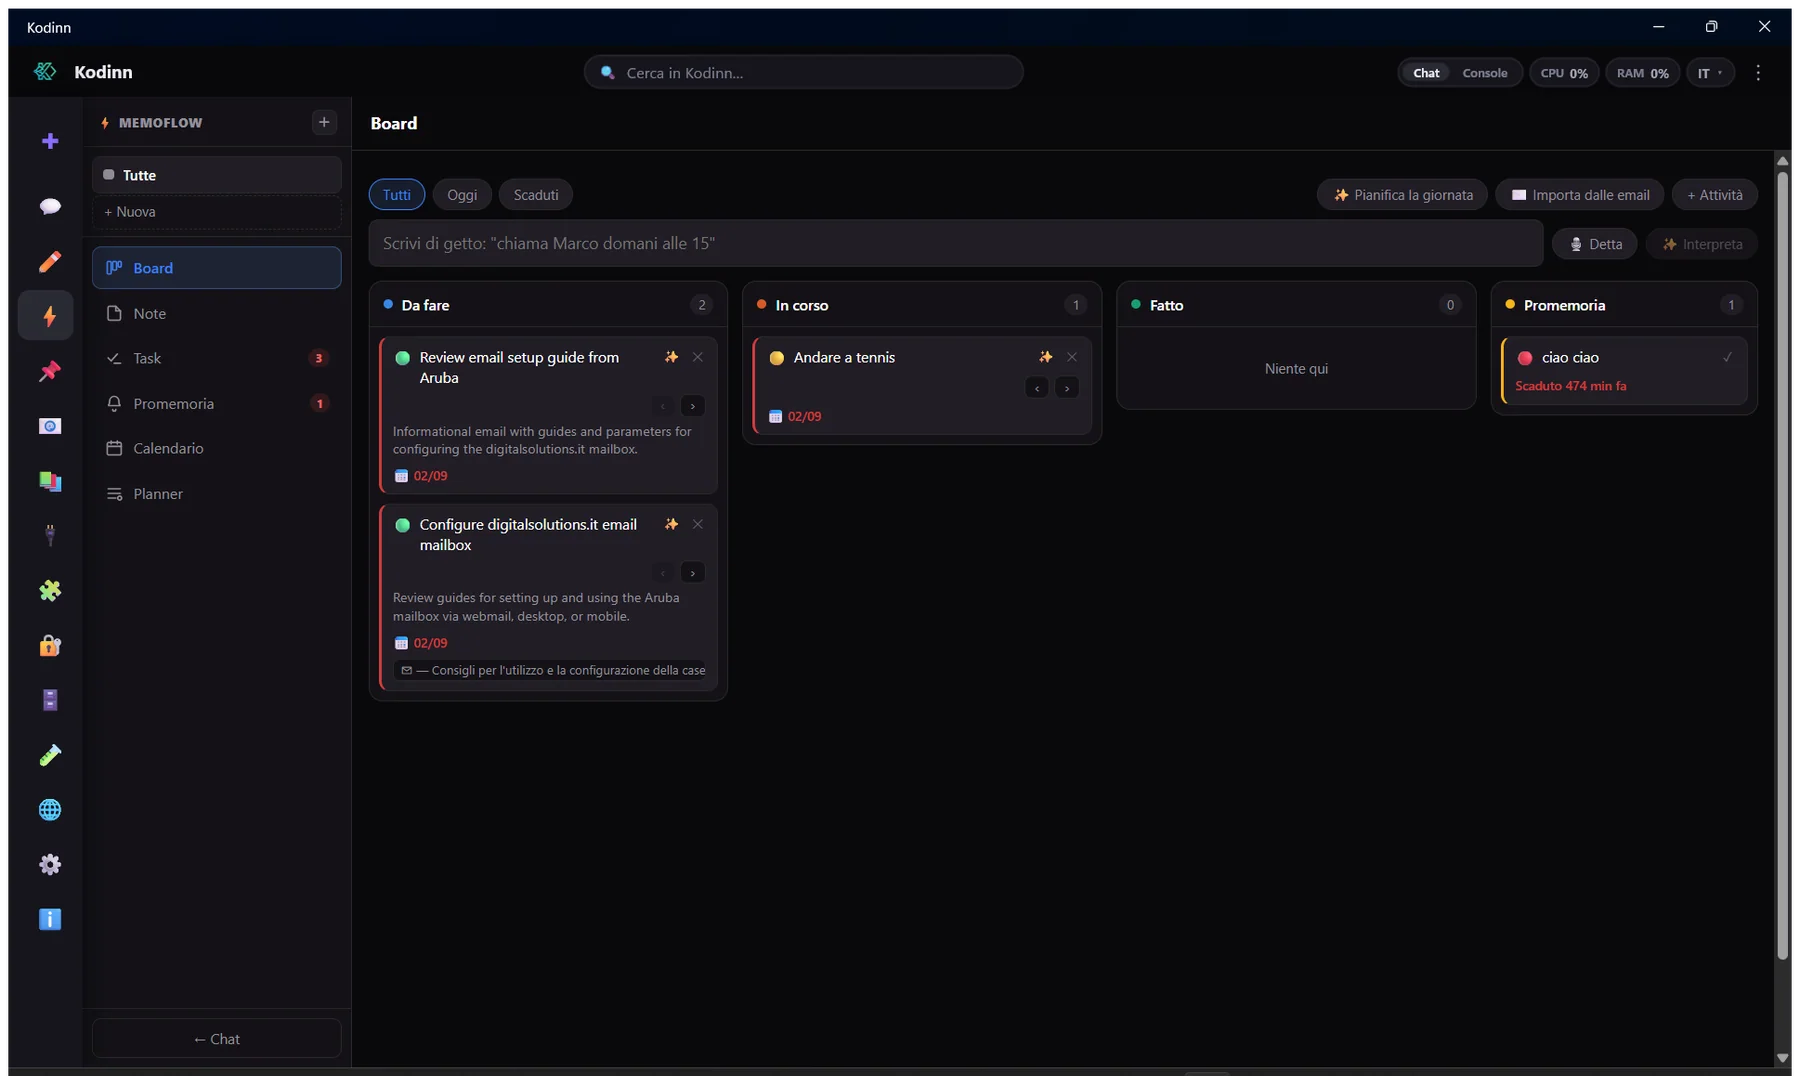Open the gear settings icon in left rail
This screenshot has width=1800, height=1076.
pos(49,864)
